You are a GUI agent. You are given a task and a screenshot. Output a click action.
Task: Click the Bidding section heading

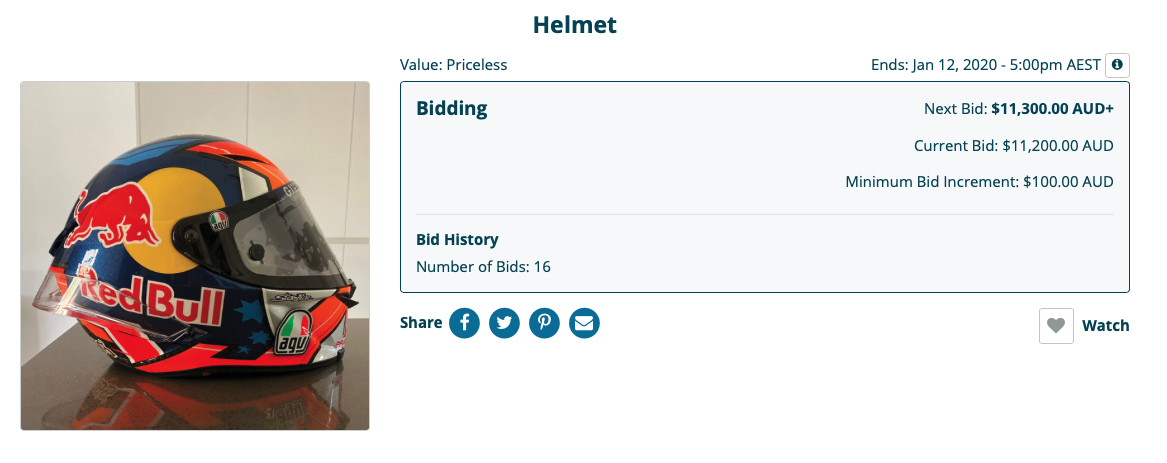(452, 109)
